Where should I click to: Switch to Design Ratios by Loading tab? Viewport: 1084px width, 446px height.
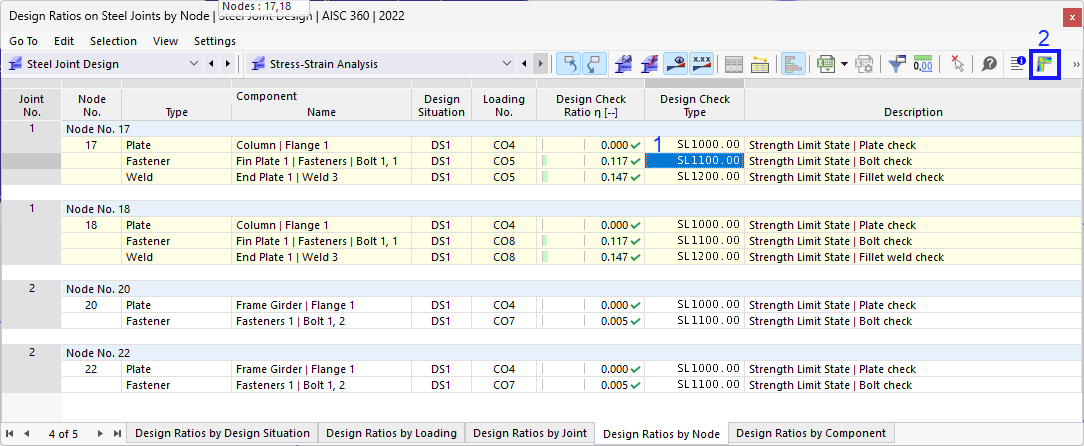pyautogui.click(x=391, y=434)
